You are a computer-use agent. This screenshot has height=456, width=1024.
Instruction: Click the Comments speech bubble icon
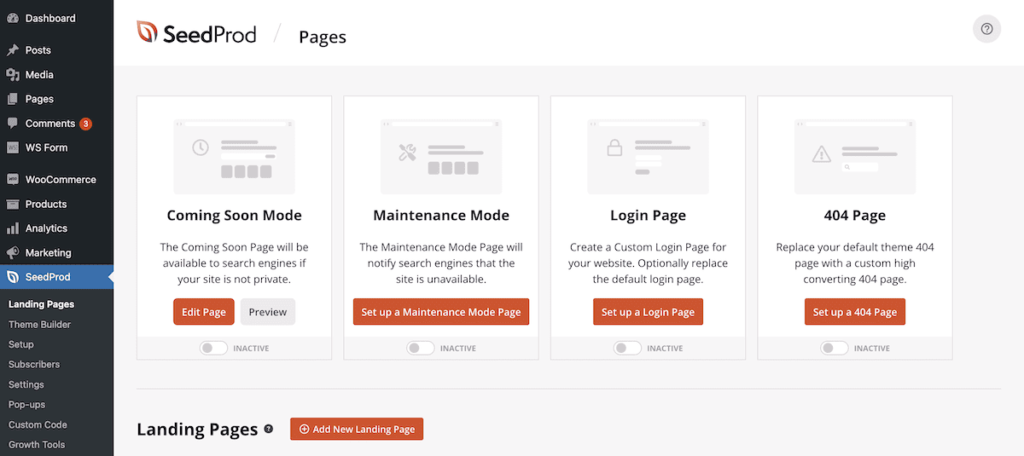click(12, 123)
